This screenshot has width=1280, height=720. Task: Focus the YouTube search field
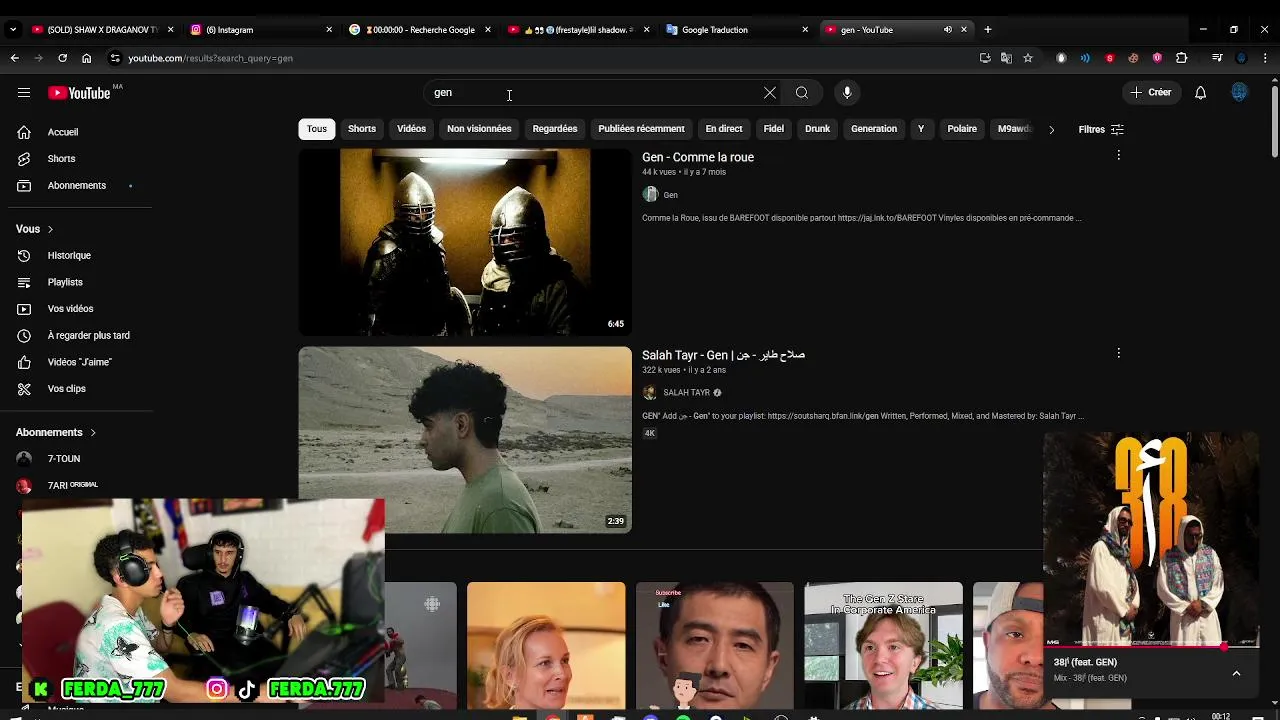coord(595,93)
